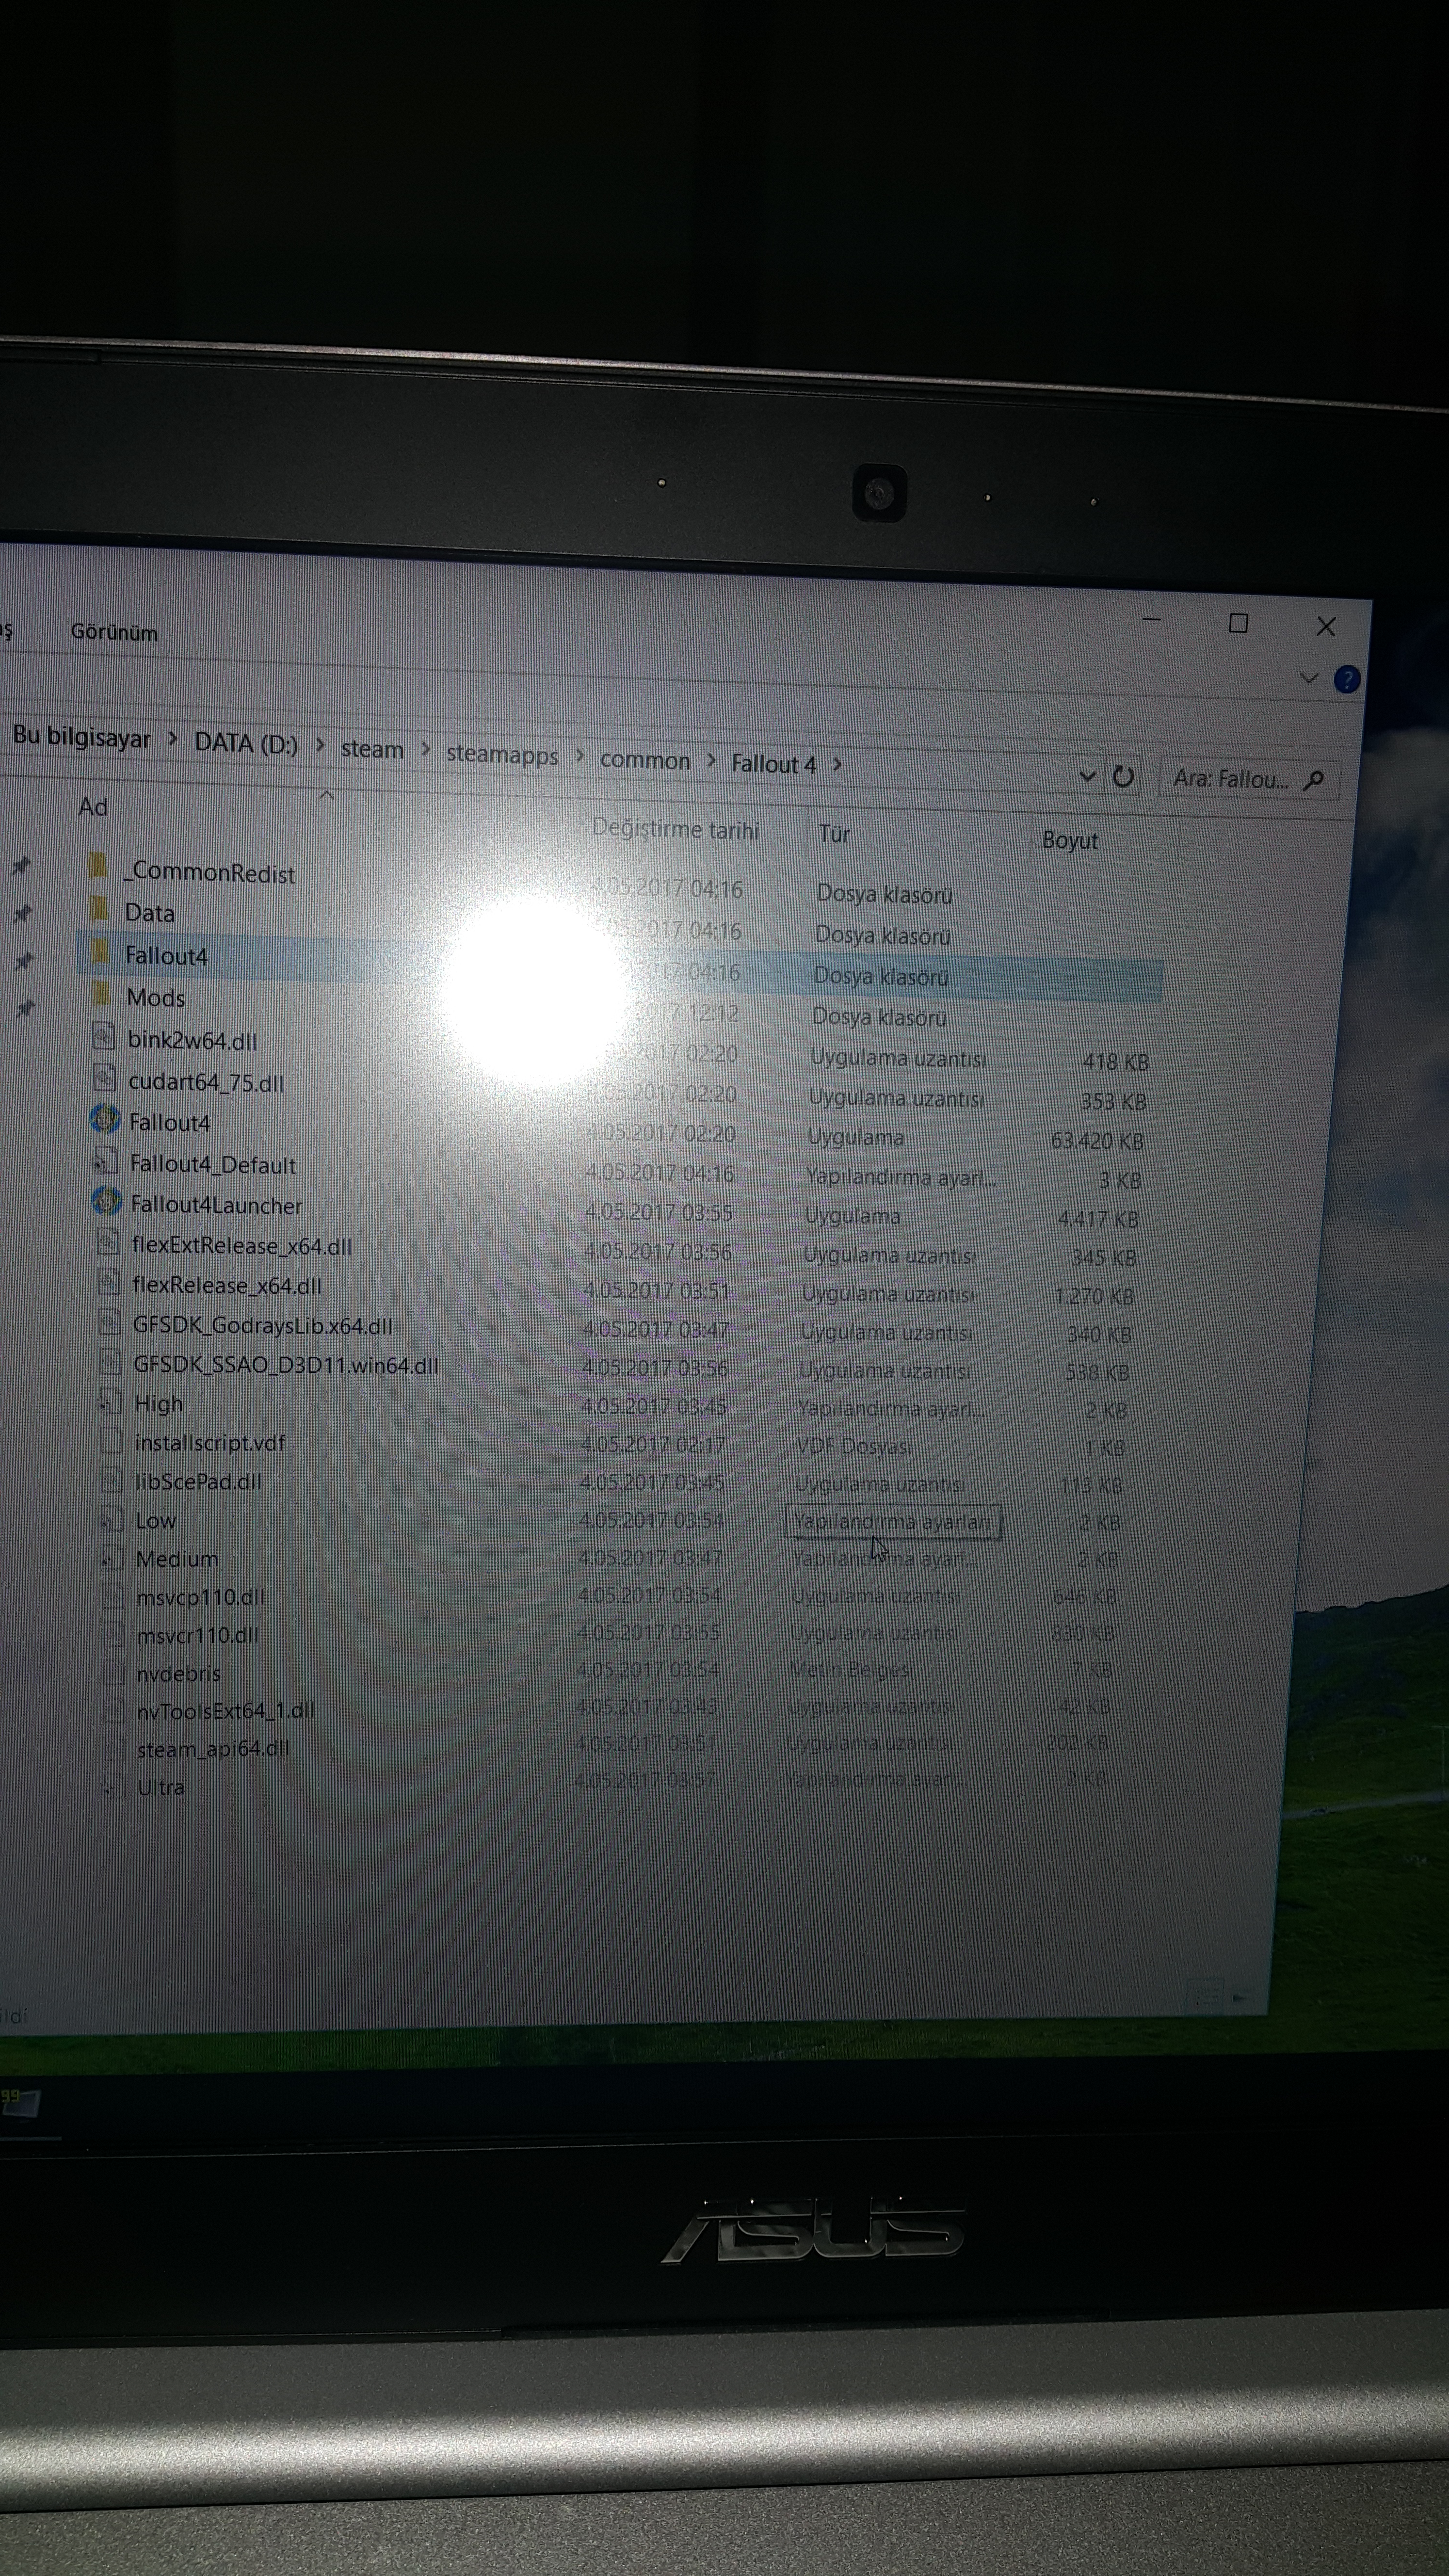
Task: Click the Fallout4Launcher application icon
Action: tap(106, 1202)
